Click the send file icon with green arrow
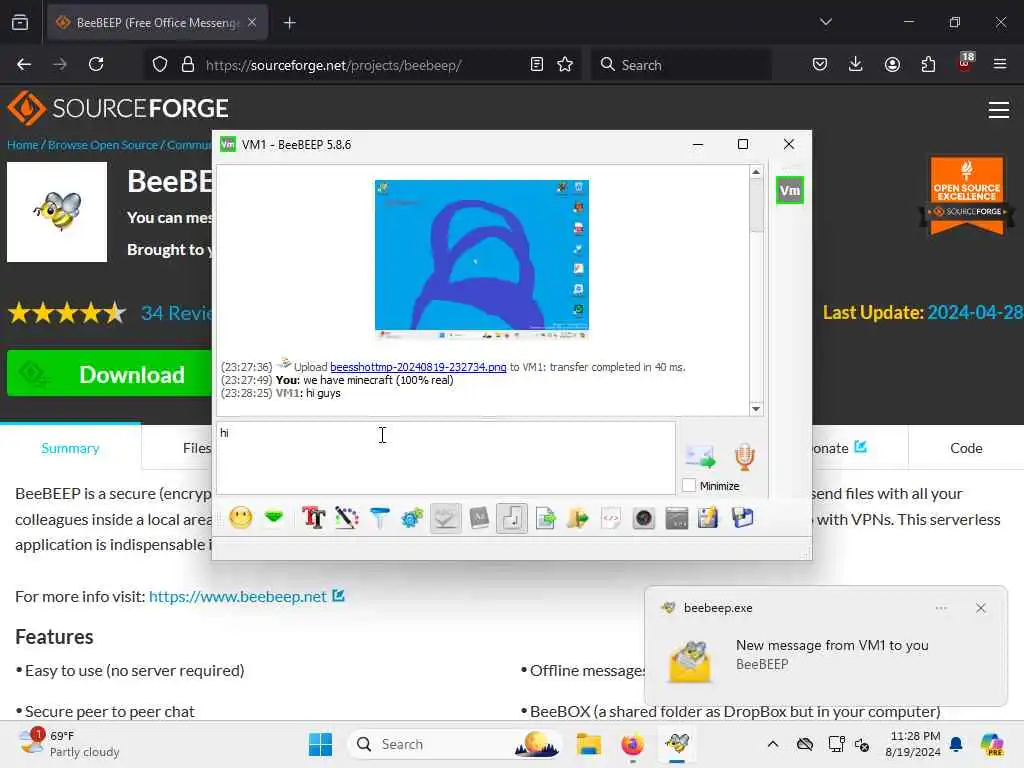 [x=545, y=519]
